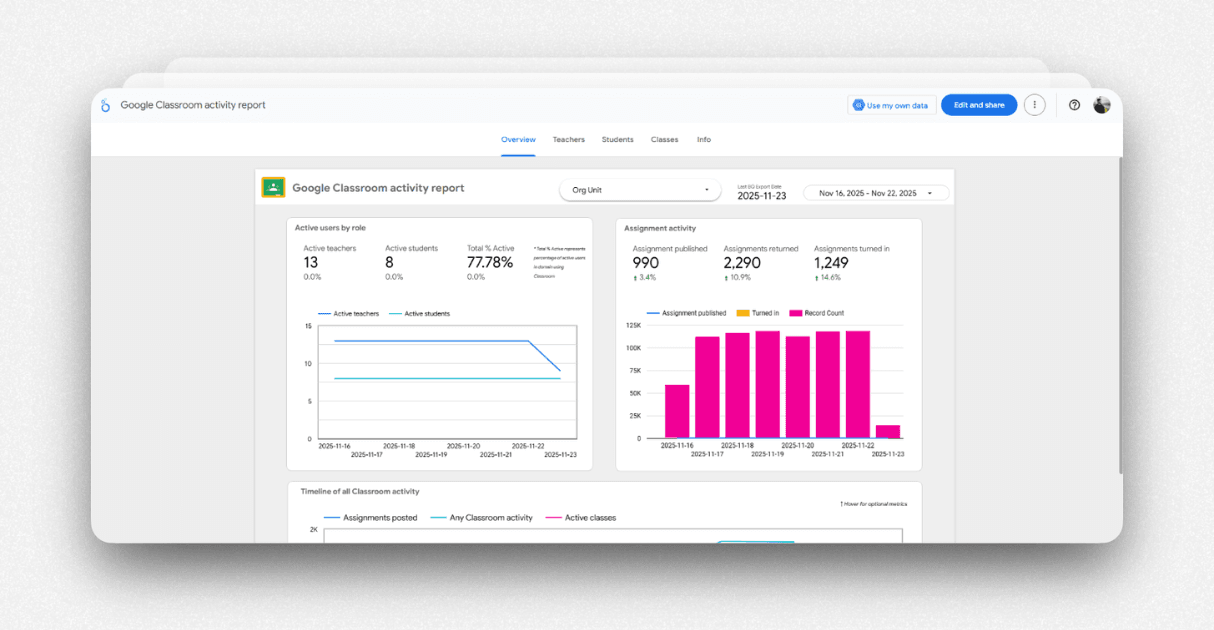Click Use my own data
The image size is (1214, 630).
891,104
